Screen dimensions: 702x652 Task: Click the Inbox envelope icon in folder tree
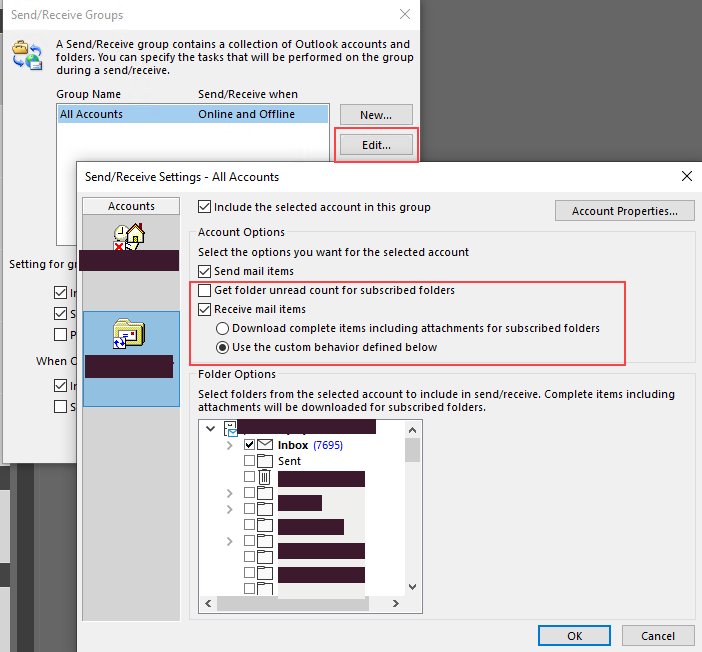point(265,445)
